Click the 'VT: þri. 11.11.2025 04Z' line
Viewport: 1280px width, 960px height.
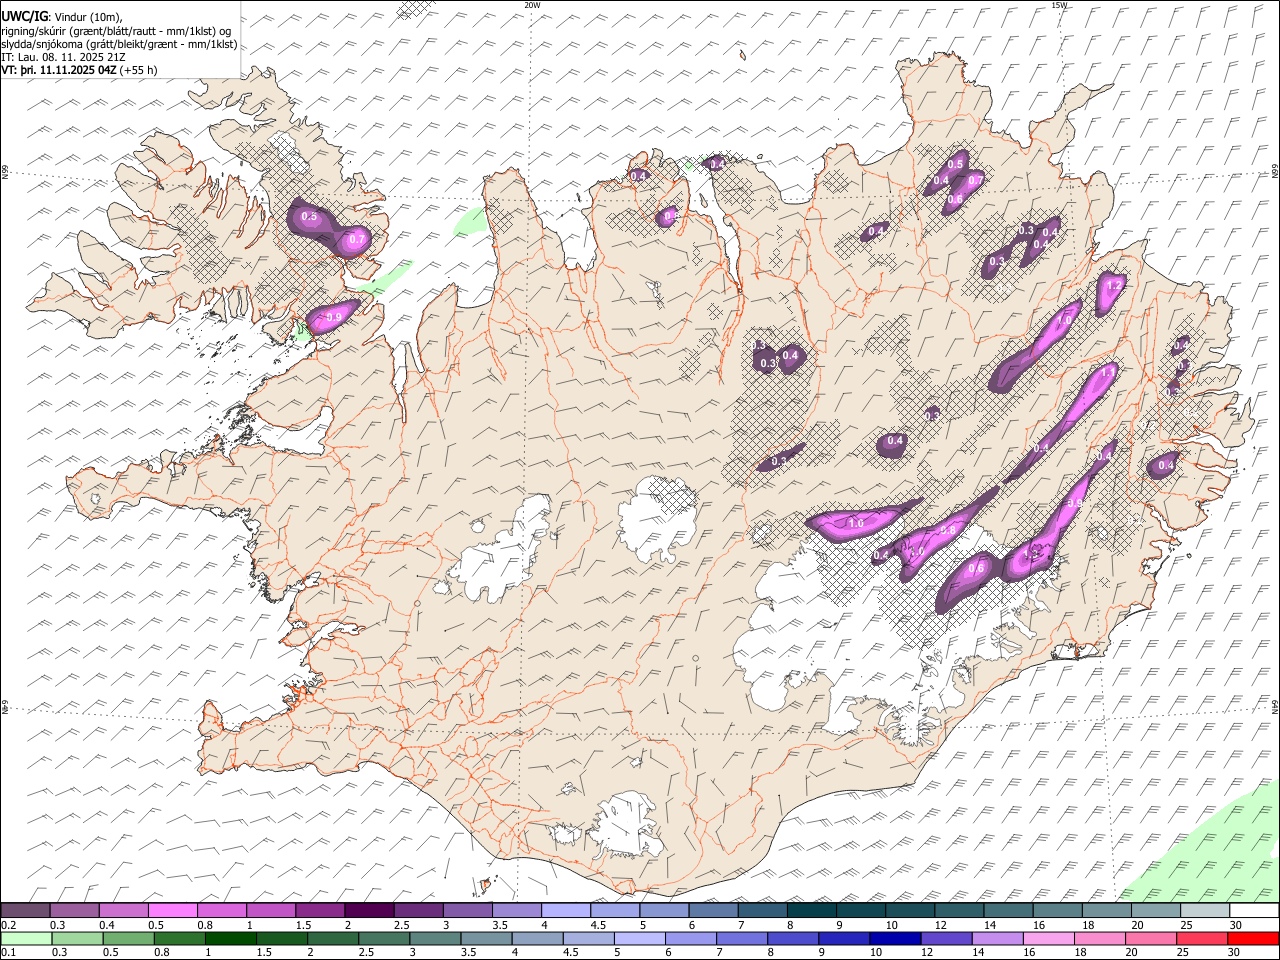click(x=60, y=70)
